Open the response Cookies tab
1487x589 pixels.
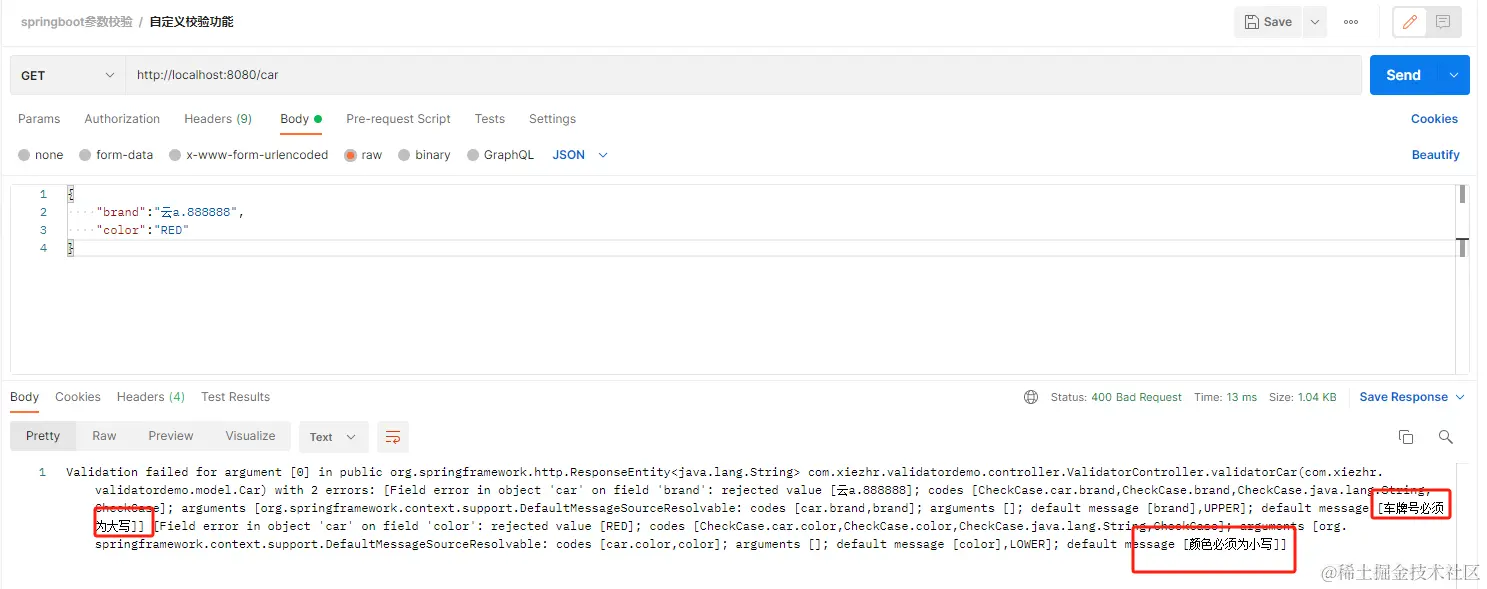pos(78,397)
